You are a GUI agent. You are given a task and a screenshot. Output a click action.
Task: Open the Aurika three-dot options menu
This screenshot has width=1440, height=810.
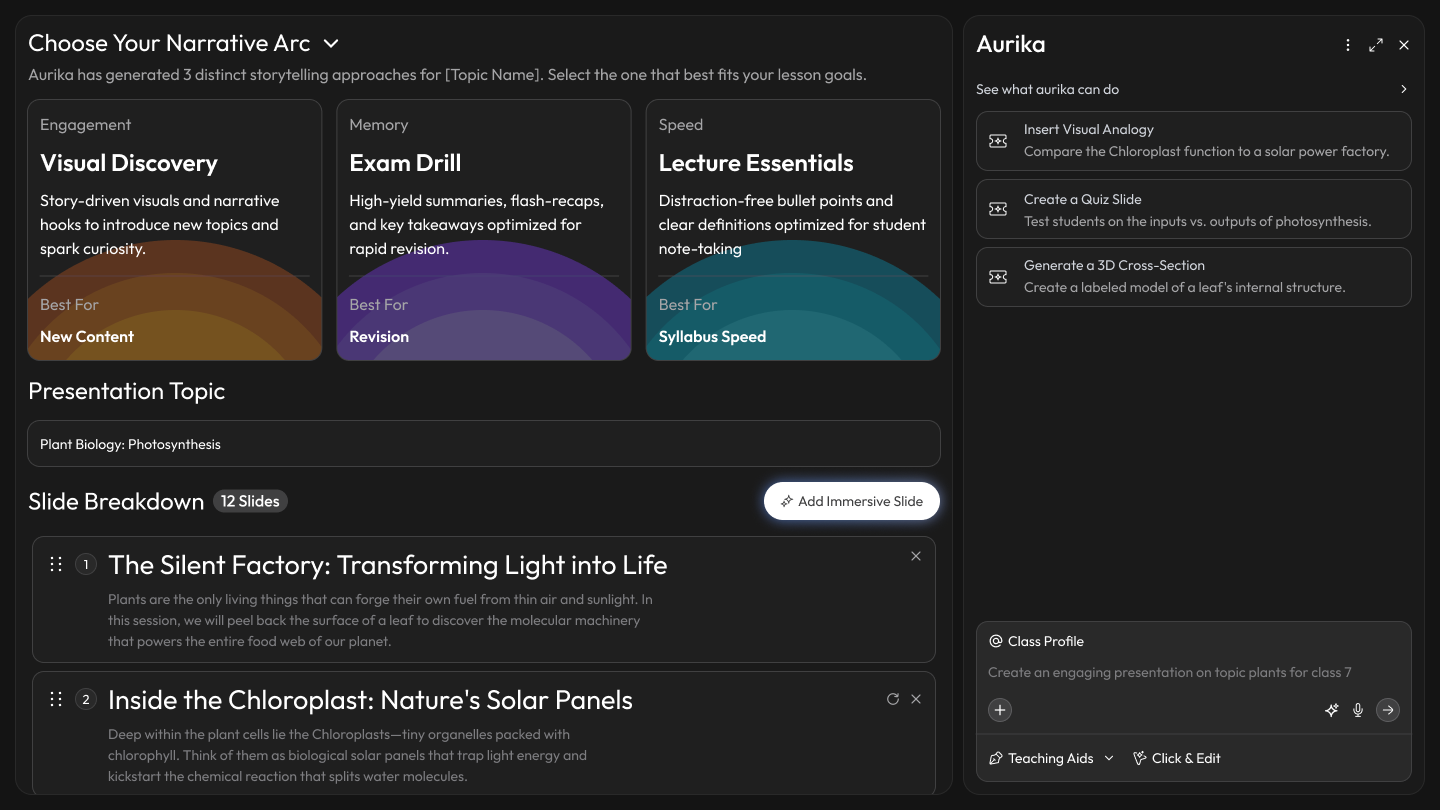1348,45
